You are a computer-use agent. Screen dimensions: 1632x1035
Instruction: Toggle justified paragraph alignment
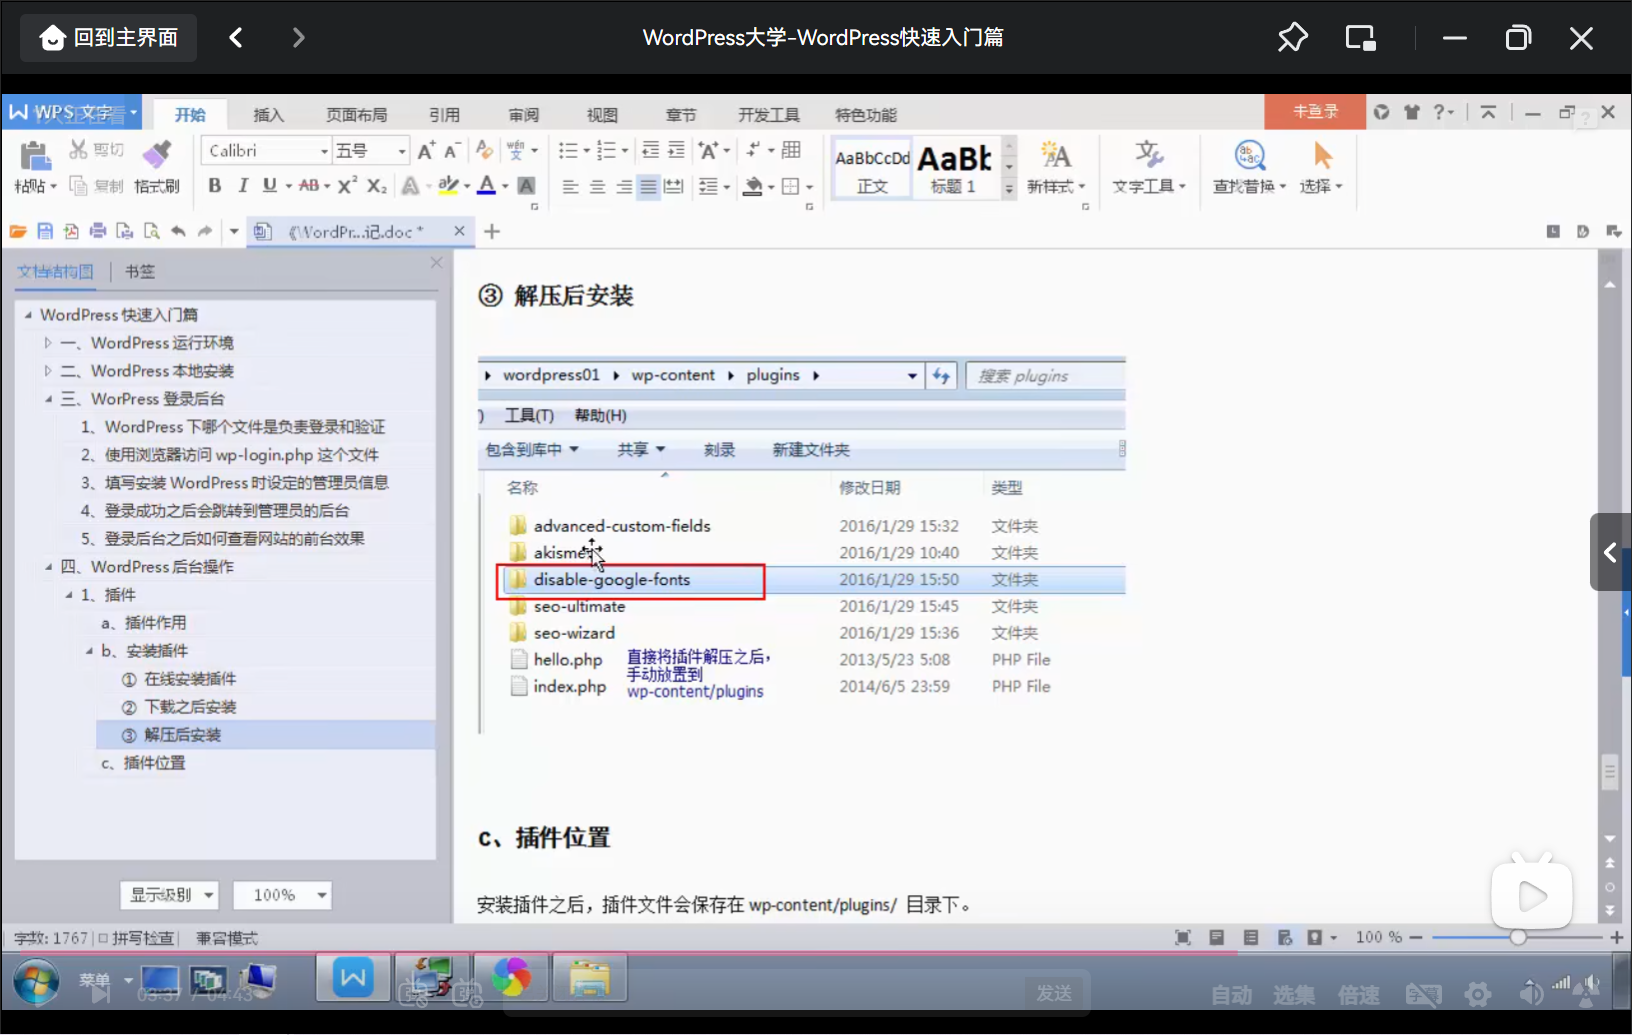[649, 187]
